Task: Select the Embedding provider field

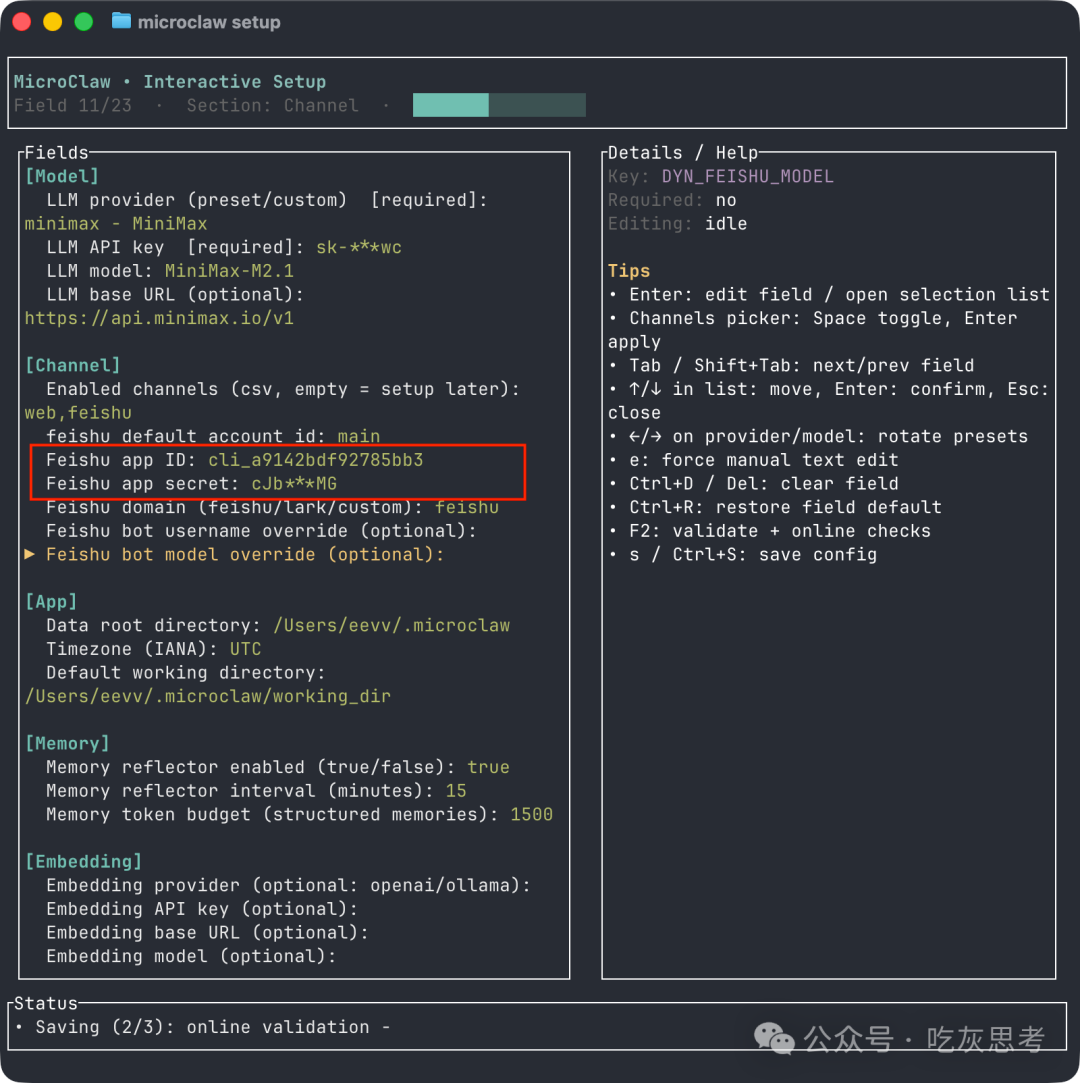Action: [x=288, y=885]
